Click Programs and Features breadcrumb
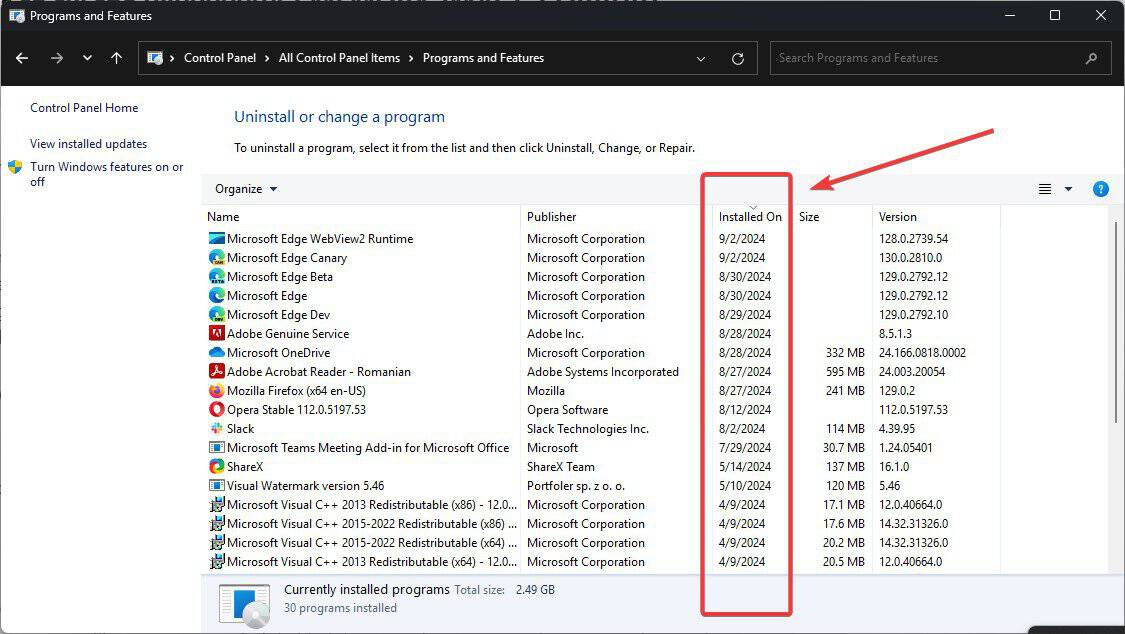 click(x=483, y=58)
